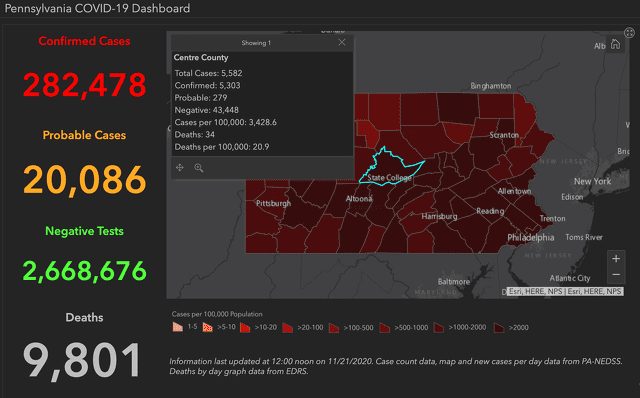Expand the map to fullscreen

tap(629, 32)
